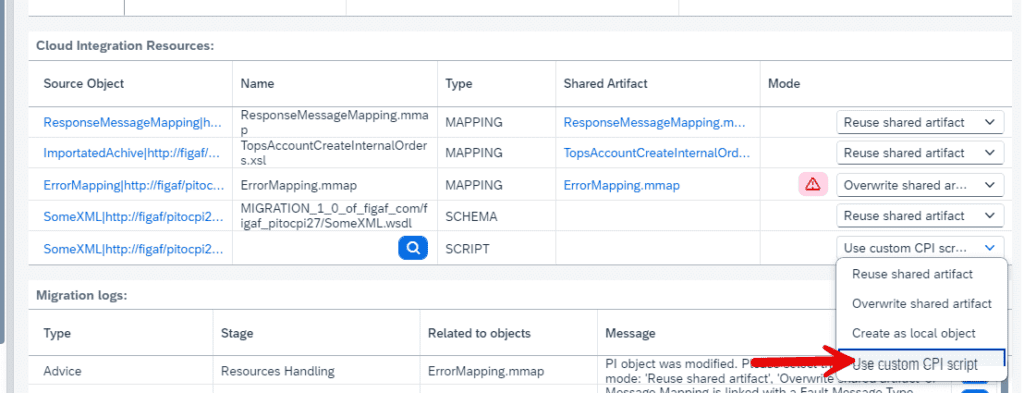1024x393 pixels.
Task: Click the 'Shared Artifact' column header
Action: 605,84
